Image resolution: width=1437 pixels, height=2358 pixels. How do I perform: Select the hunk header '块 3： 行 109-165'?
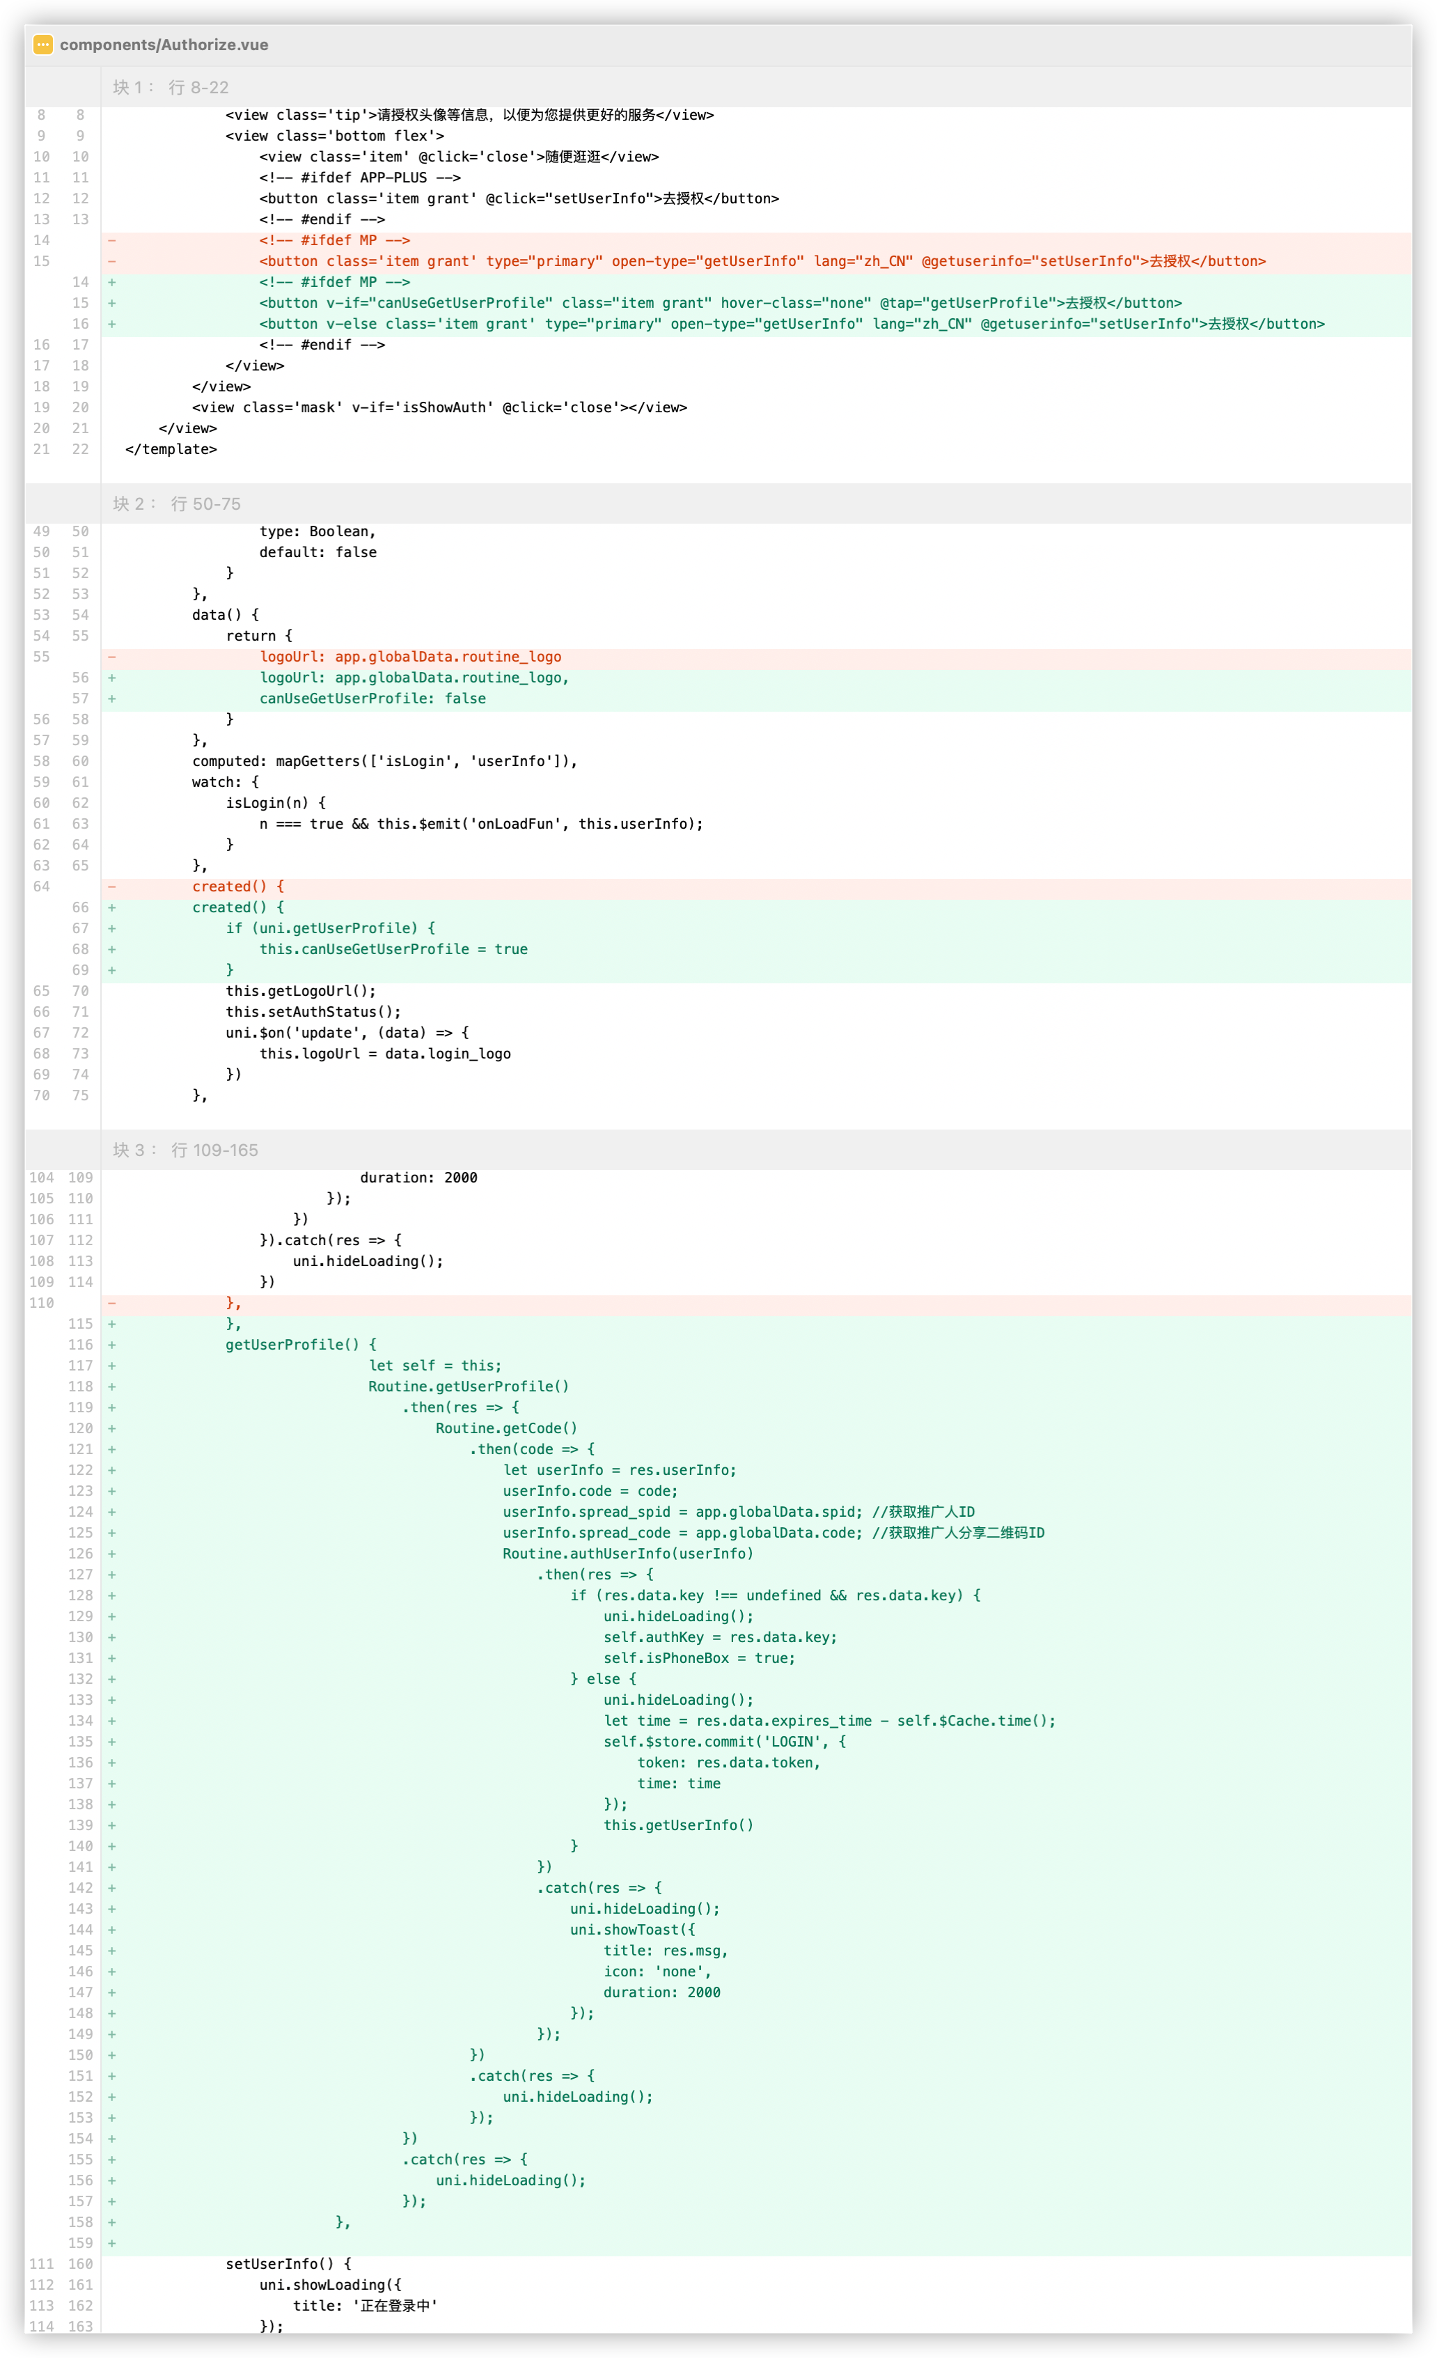coord(185,1150)
